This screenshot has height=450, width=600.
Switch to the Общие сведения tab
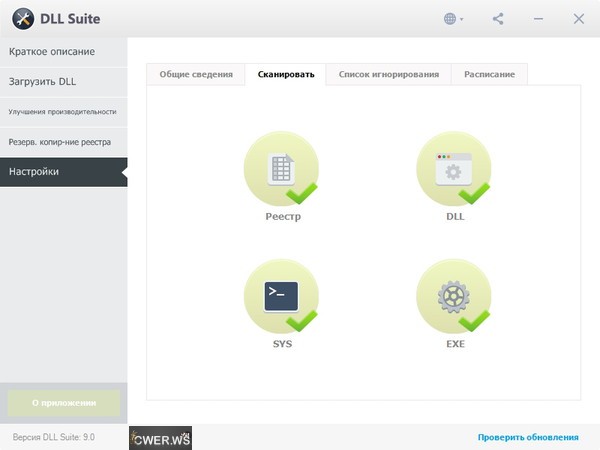click(196, 74)
